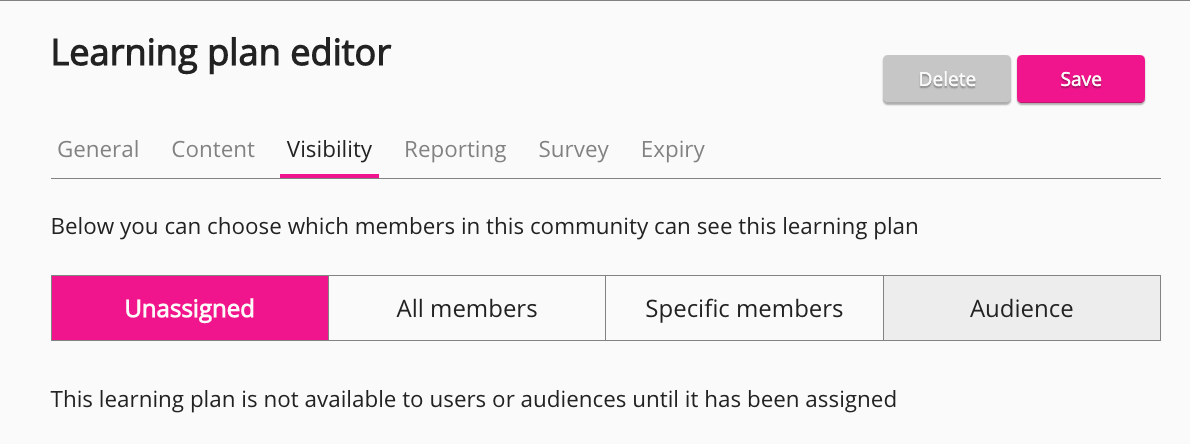Select the active Visibility tab

329,150
